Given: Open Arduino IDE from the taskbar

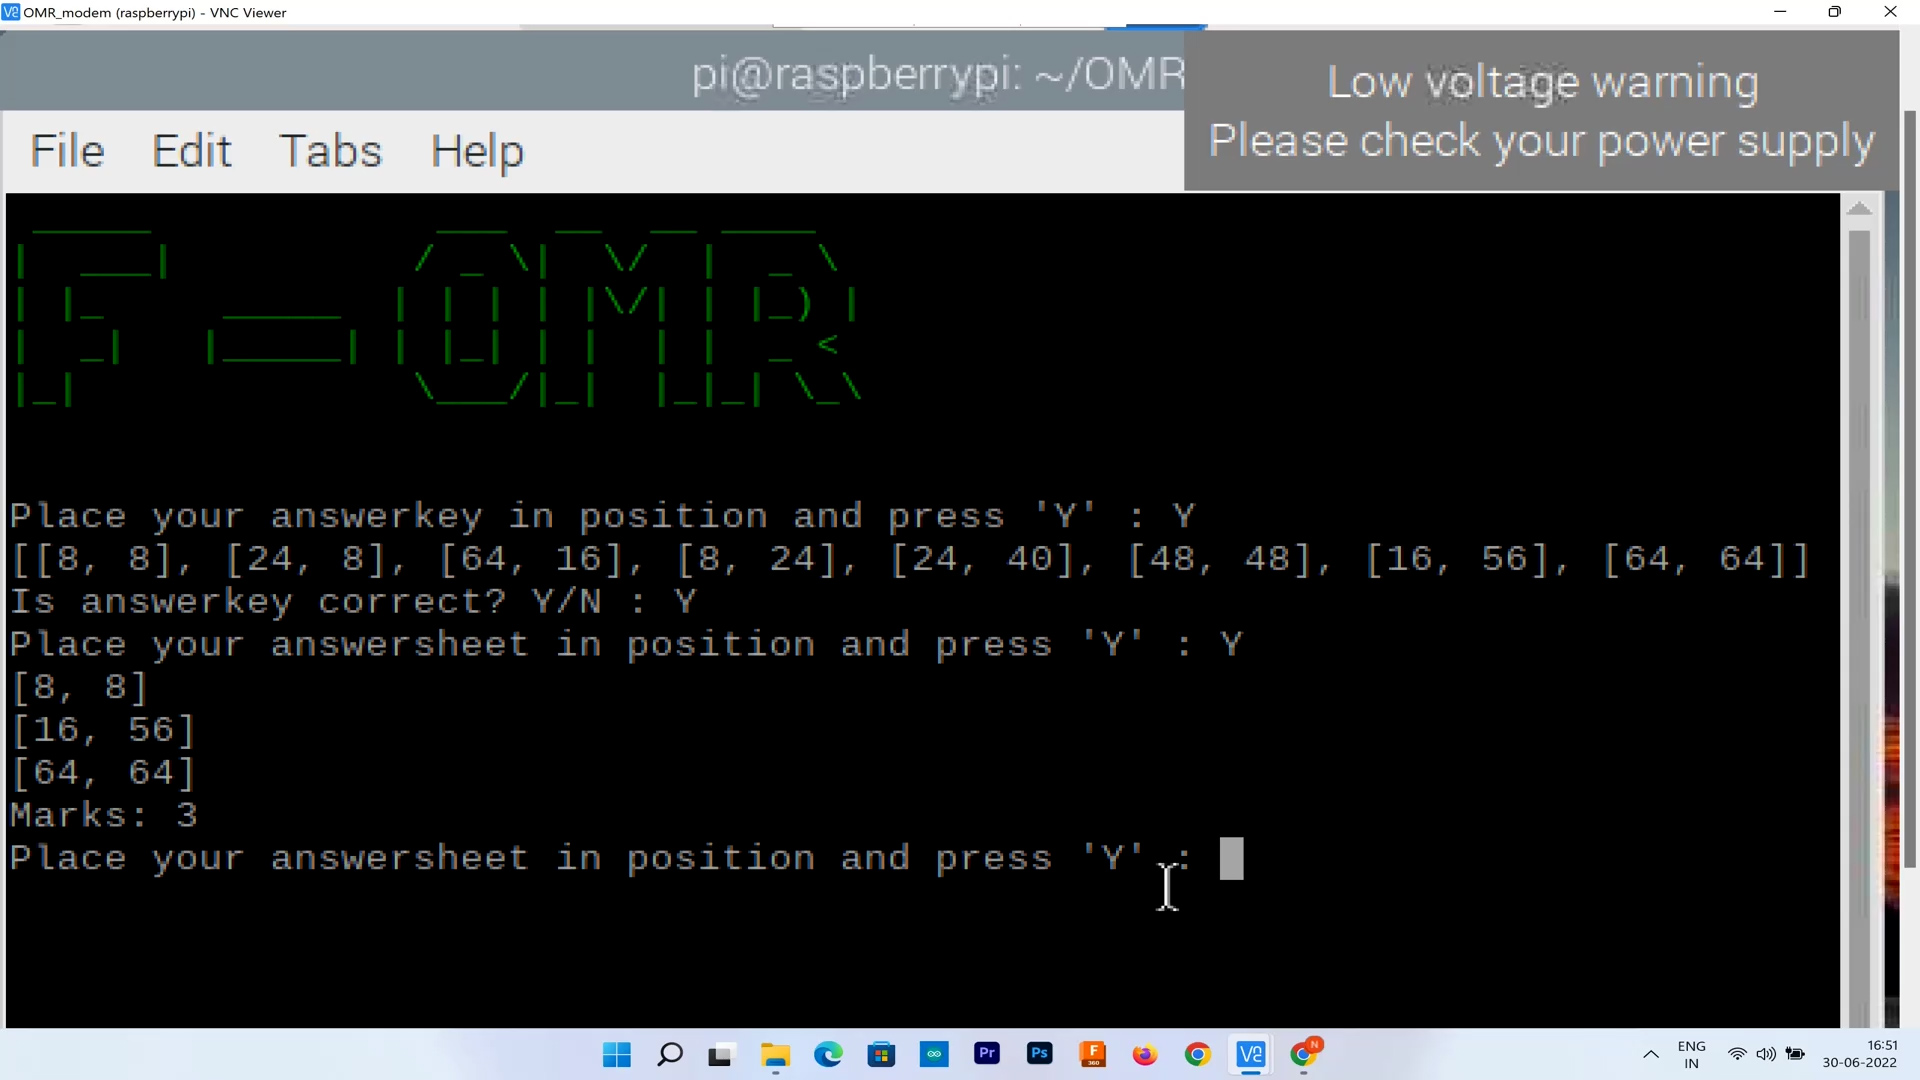Looking at the screenshot, I should click(934, 1054).
